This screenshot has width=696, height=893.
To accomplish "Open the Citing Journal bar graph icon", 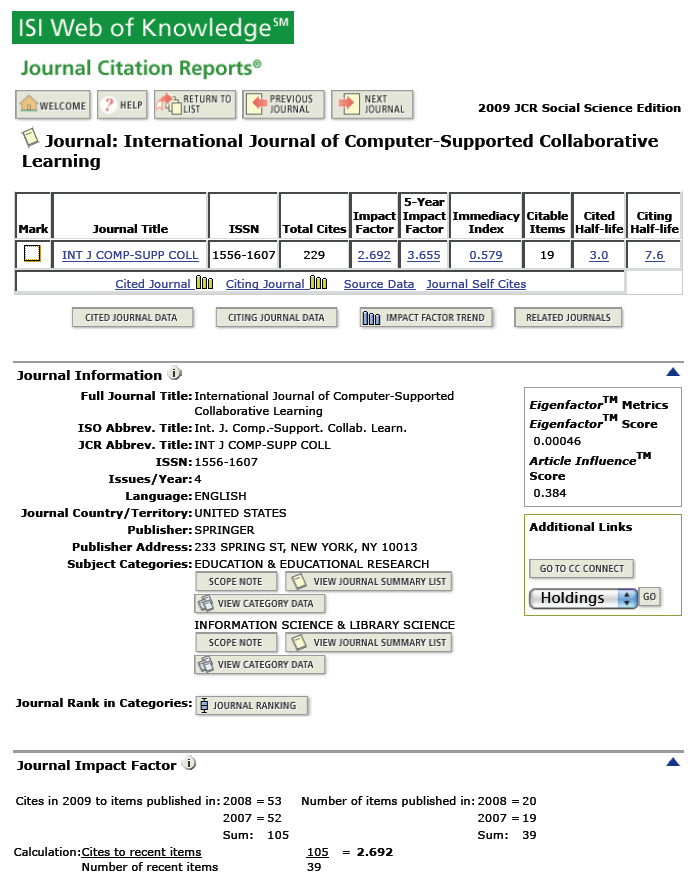I will point(318,282).
